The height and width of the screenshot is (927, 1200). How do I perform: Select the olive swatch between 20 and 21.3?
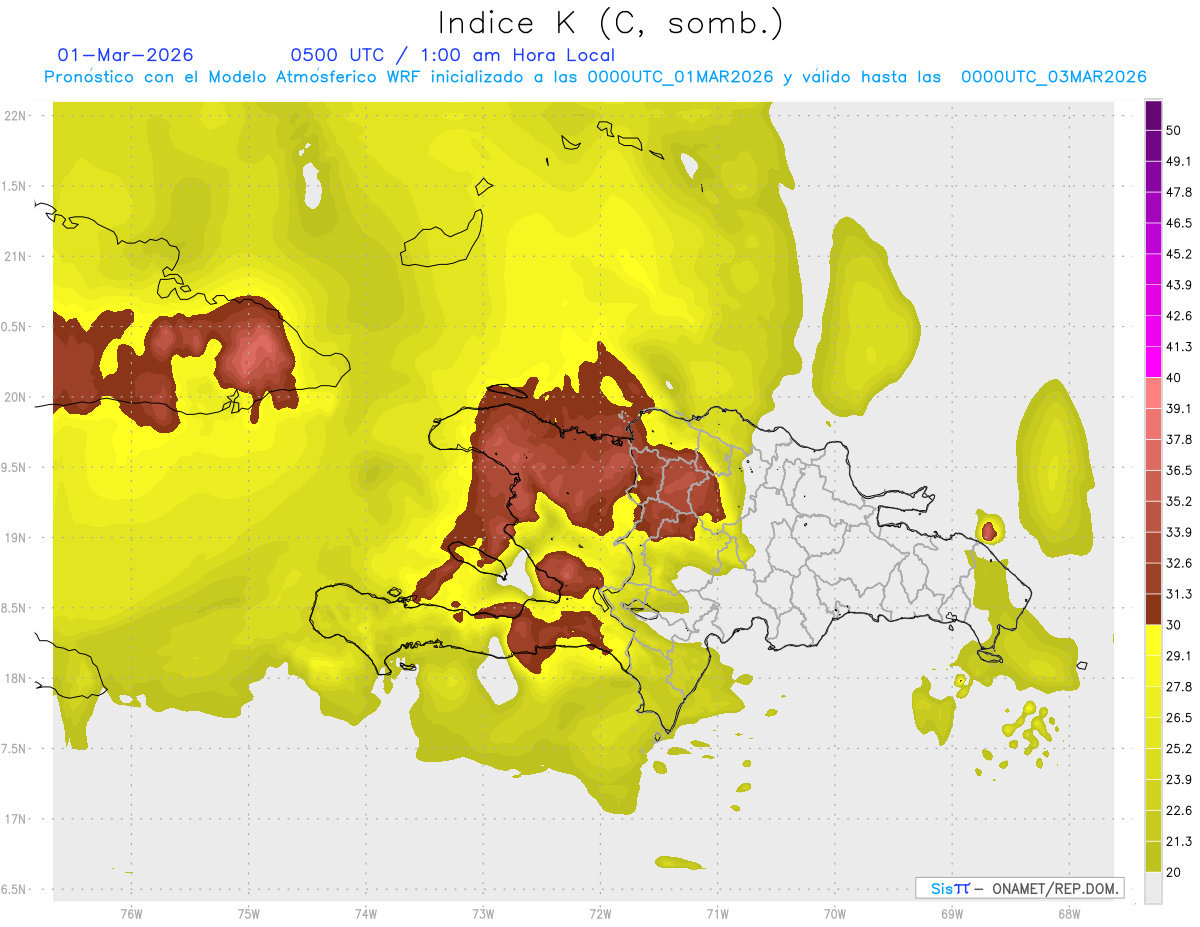tap(1153, 856)
